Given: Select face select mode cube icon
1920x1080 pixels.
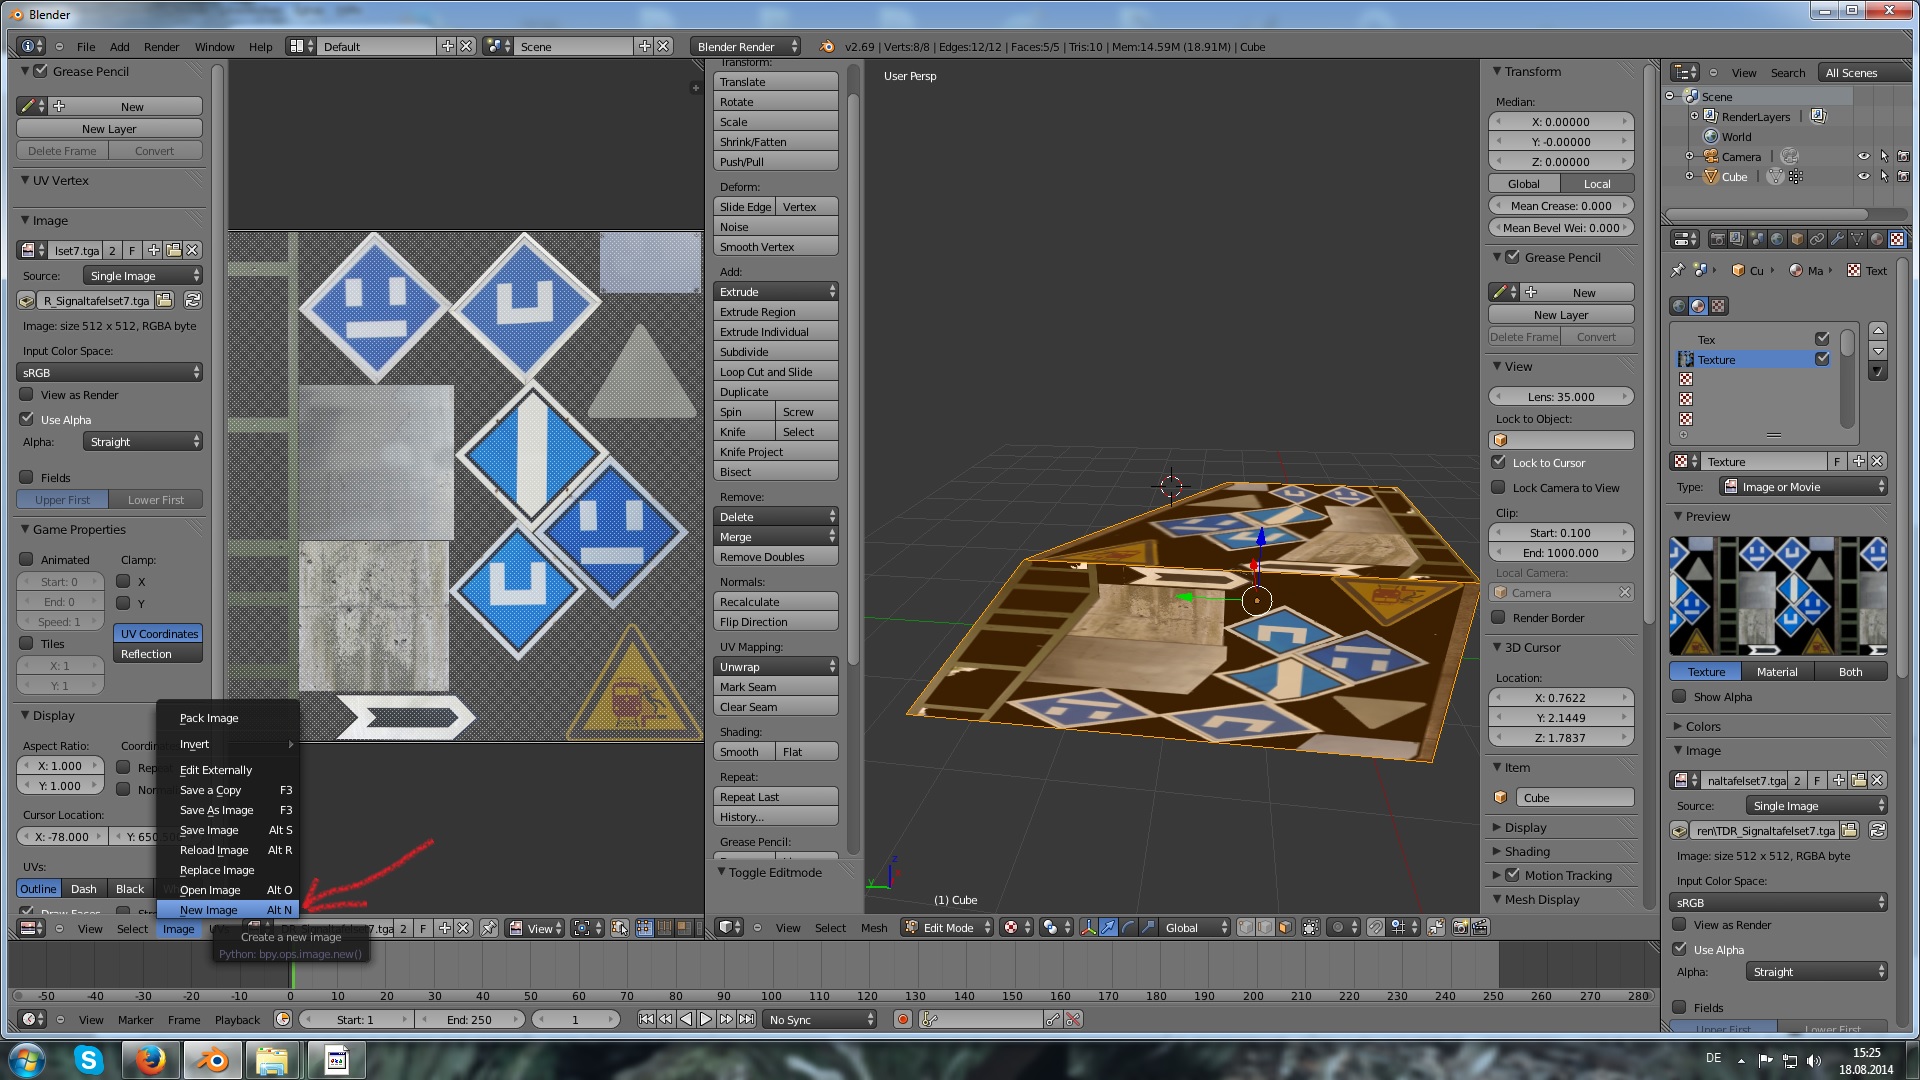Looking at the screenshot, I should 1285,928.
